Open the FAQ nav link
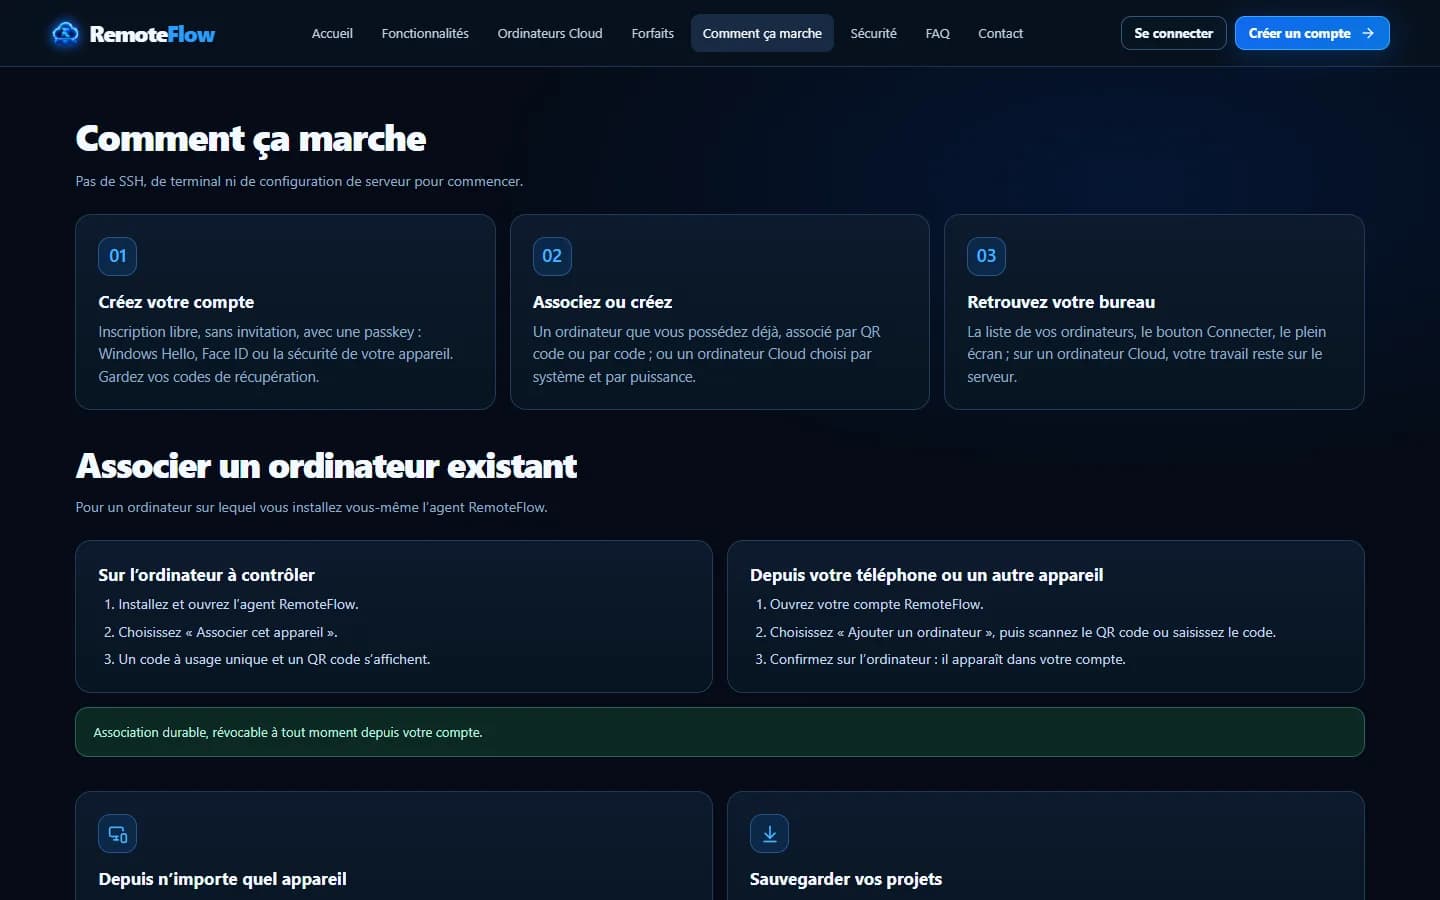This screenshot has height=900, width=1440. coord(937,33)
